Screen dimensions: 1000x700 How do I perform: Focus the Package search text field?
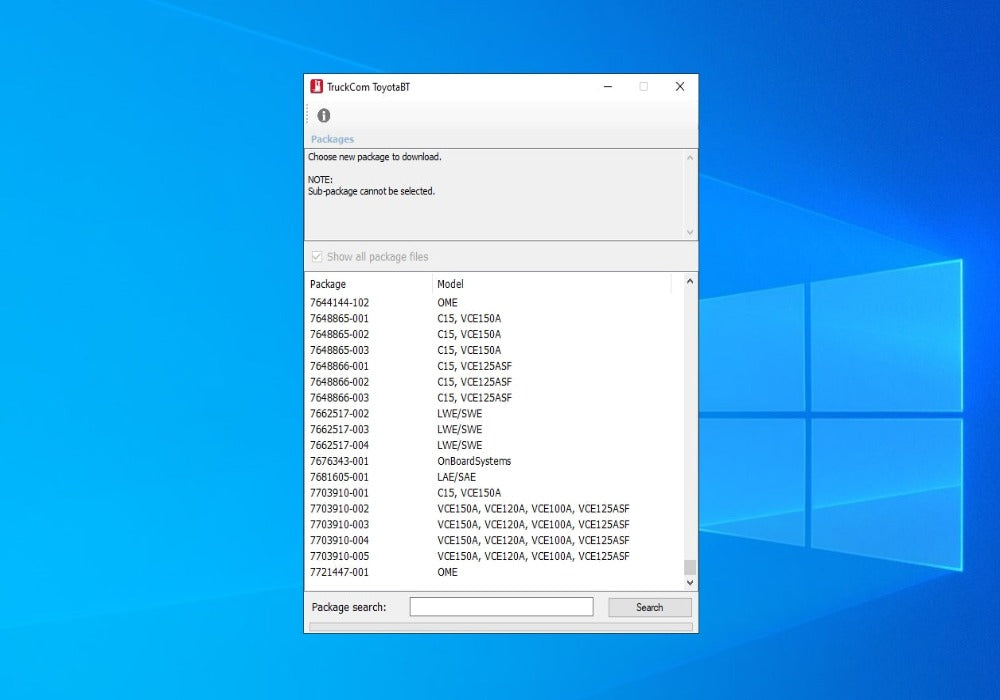[x=501, y=607]
